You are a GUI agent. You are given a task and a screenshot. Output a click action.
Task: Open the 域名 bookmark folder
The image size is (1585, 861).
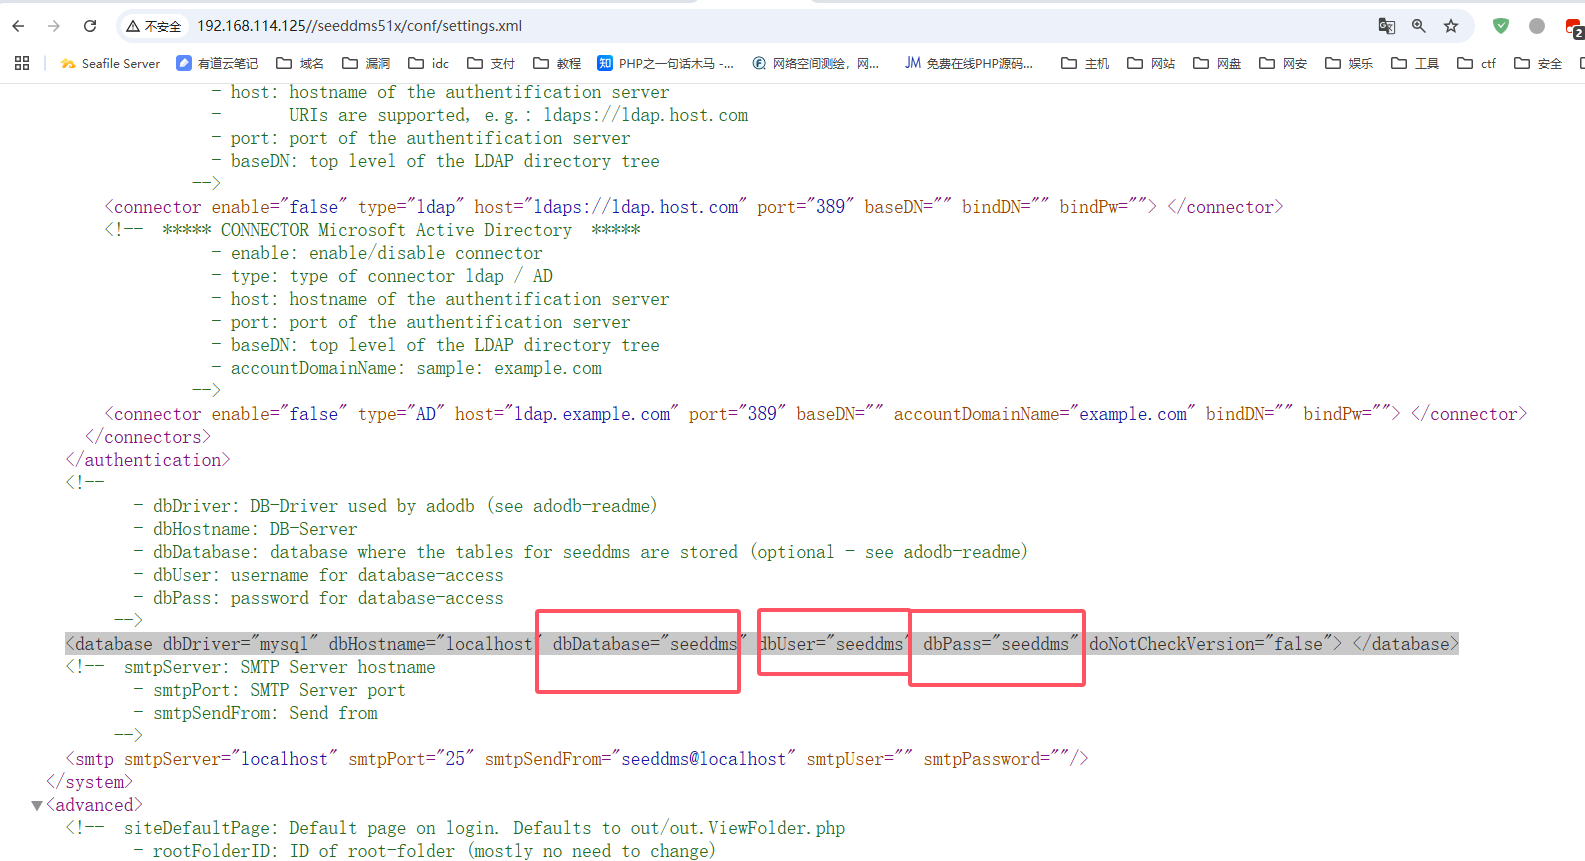(x=300, y=63)
